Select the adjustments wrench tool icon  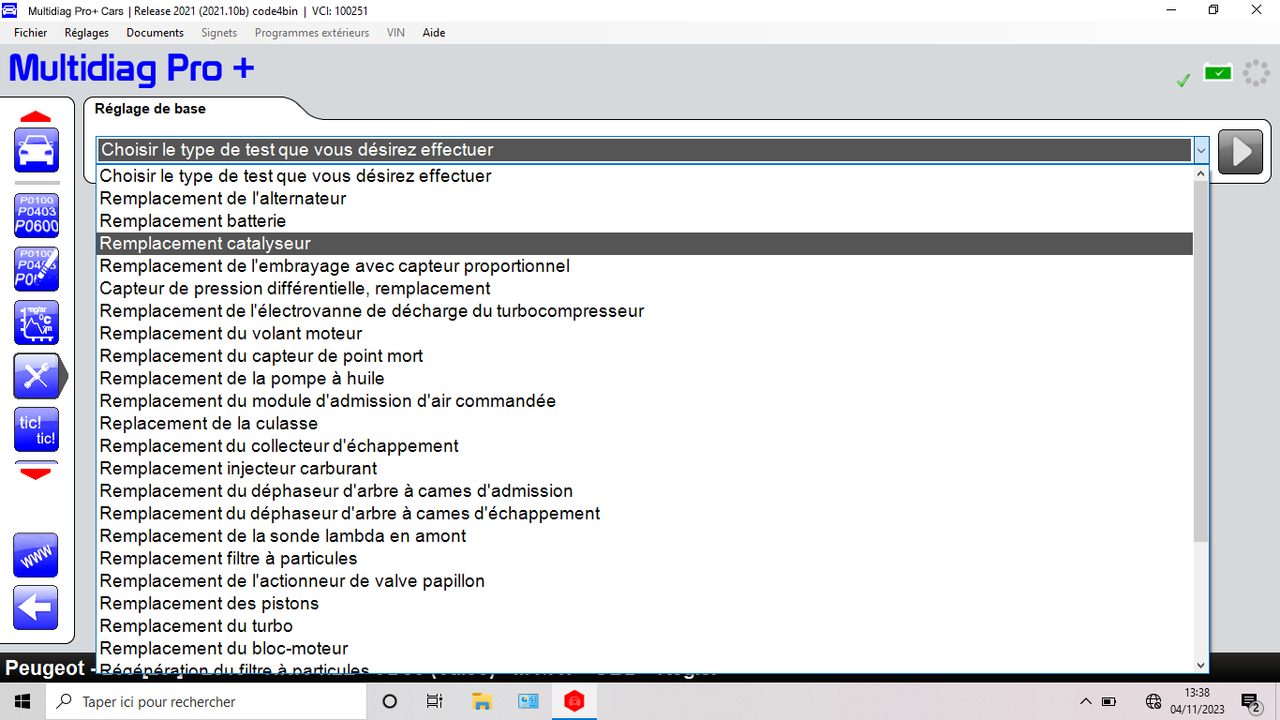(39, 376)
